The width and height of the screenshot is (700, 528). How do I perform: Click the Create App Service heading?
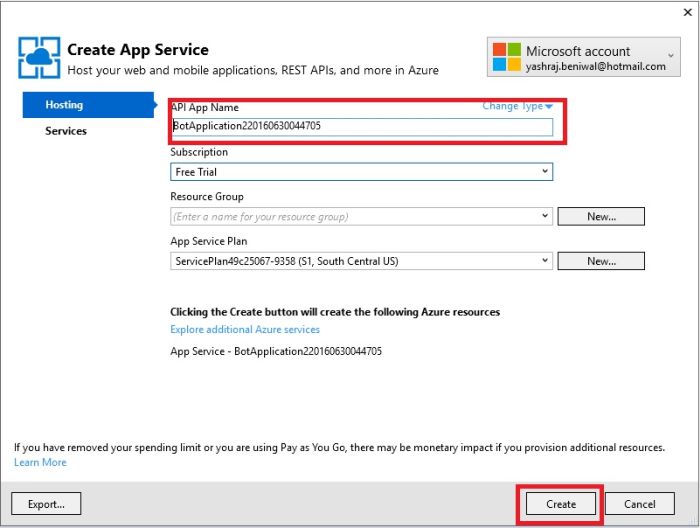point(138,50)
